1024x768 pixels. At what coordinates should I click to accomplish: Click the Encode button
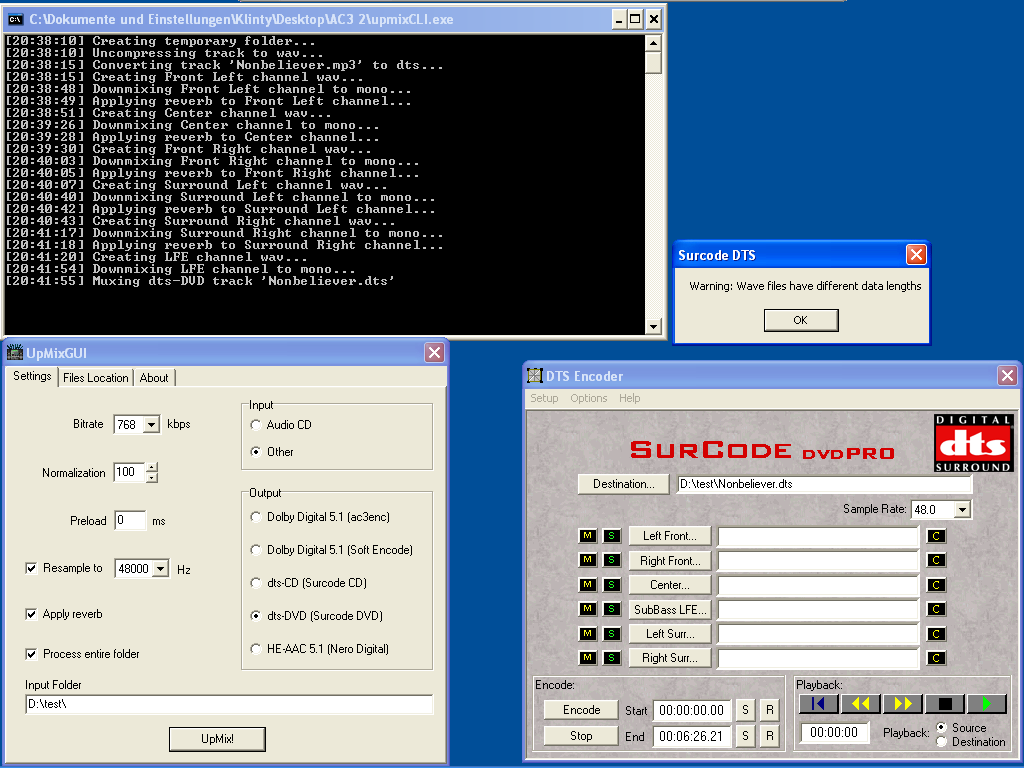coord(581,710)
